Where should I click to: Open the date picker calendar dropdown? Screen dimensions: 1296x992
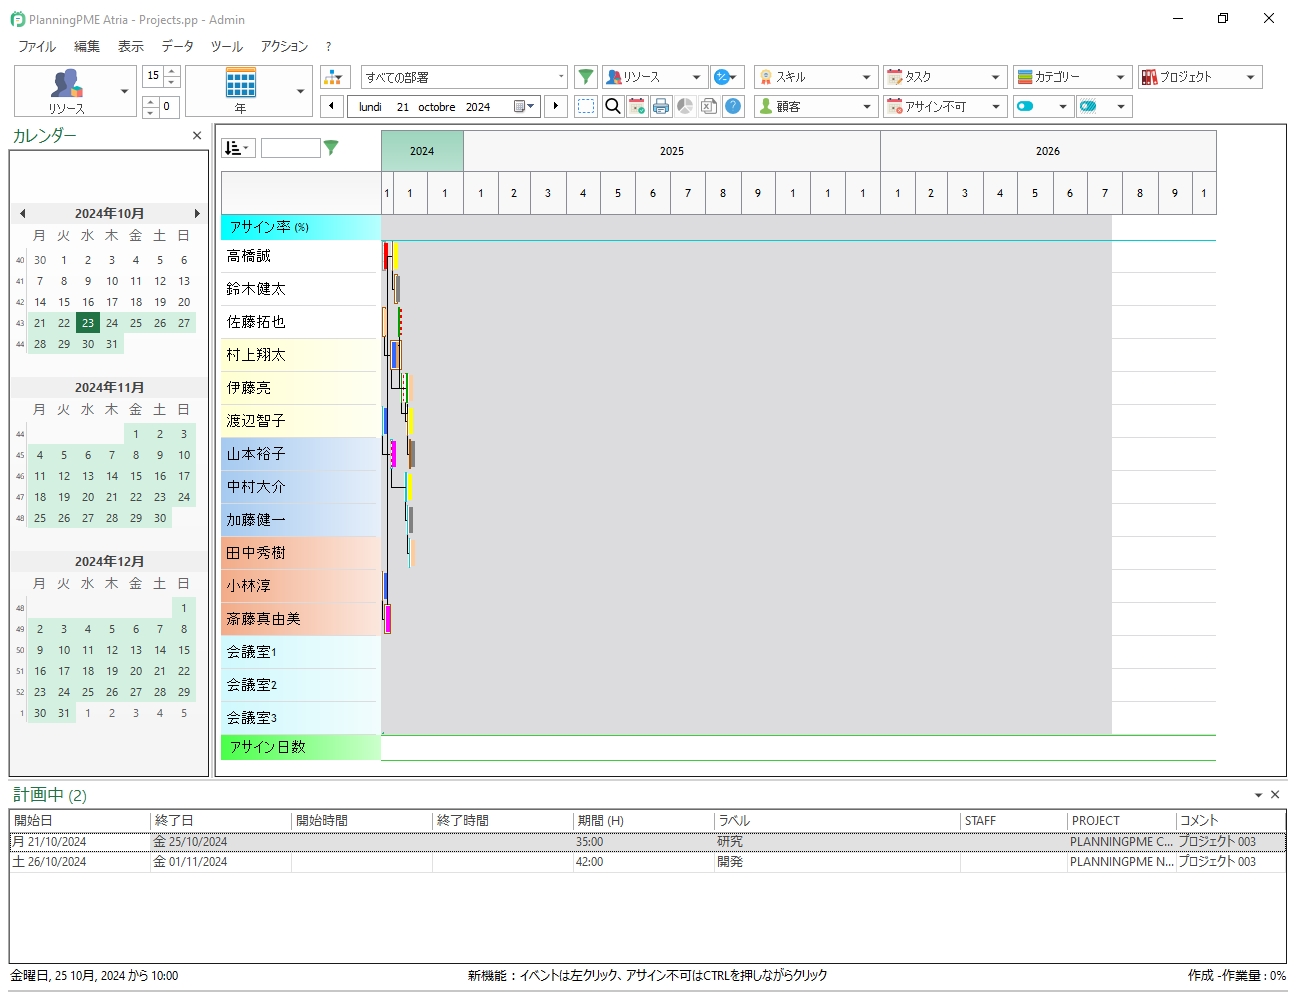(x=525, y=106)
